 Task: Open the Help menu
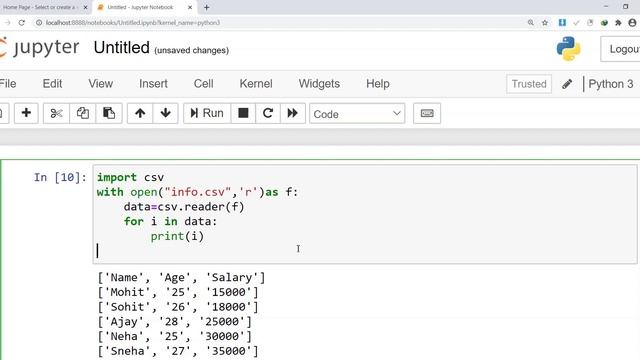pyautogui.click(x=378, y=84)
